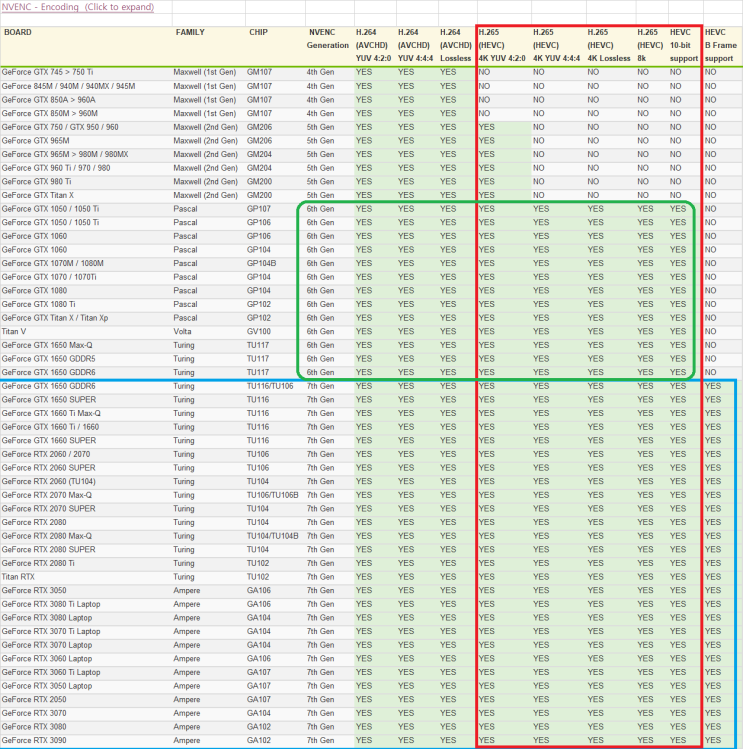Image resolution: width=743 pixels, height=749 pixels.
Task: Click 4K Lossless cell in GeForce RTX 2080 row
Action: [x=595, y=522]
